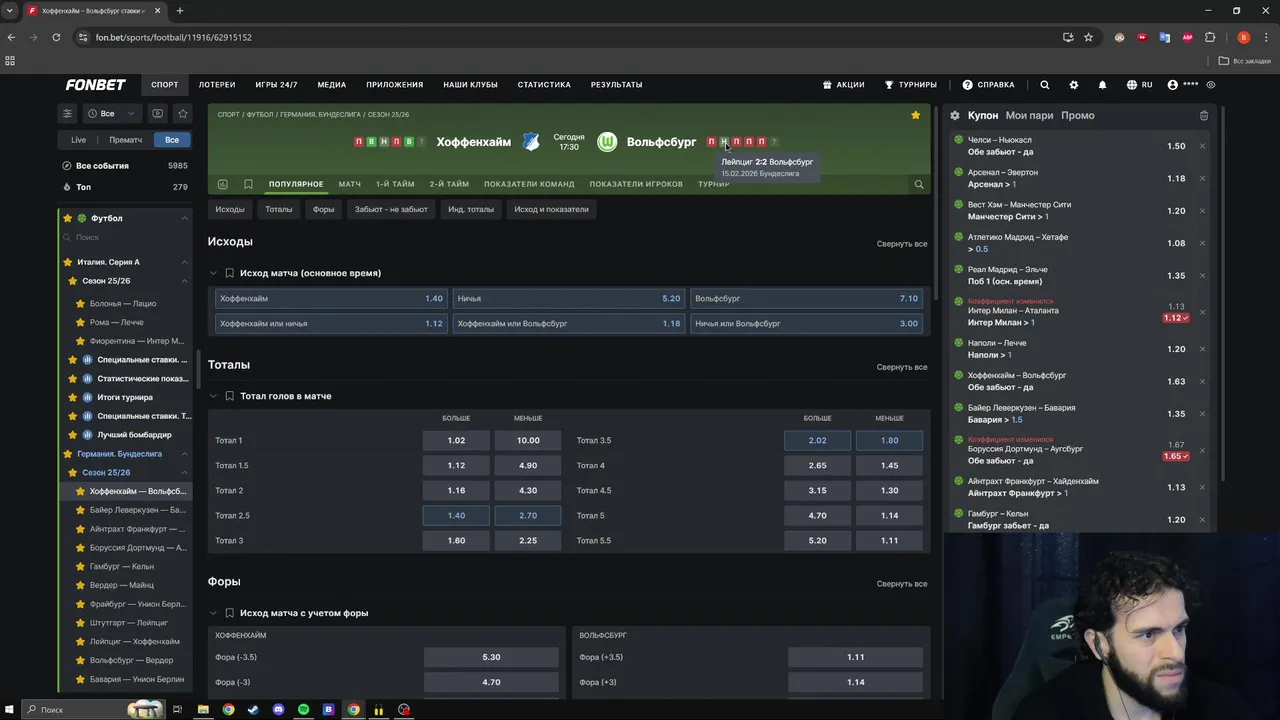This screenshot has width=1280, height=720.
Task: Collapse the Футбол sport section
Action: pyautogui.click(x=184, y=218)
